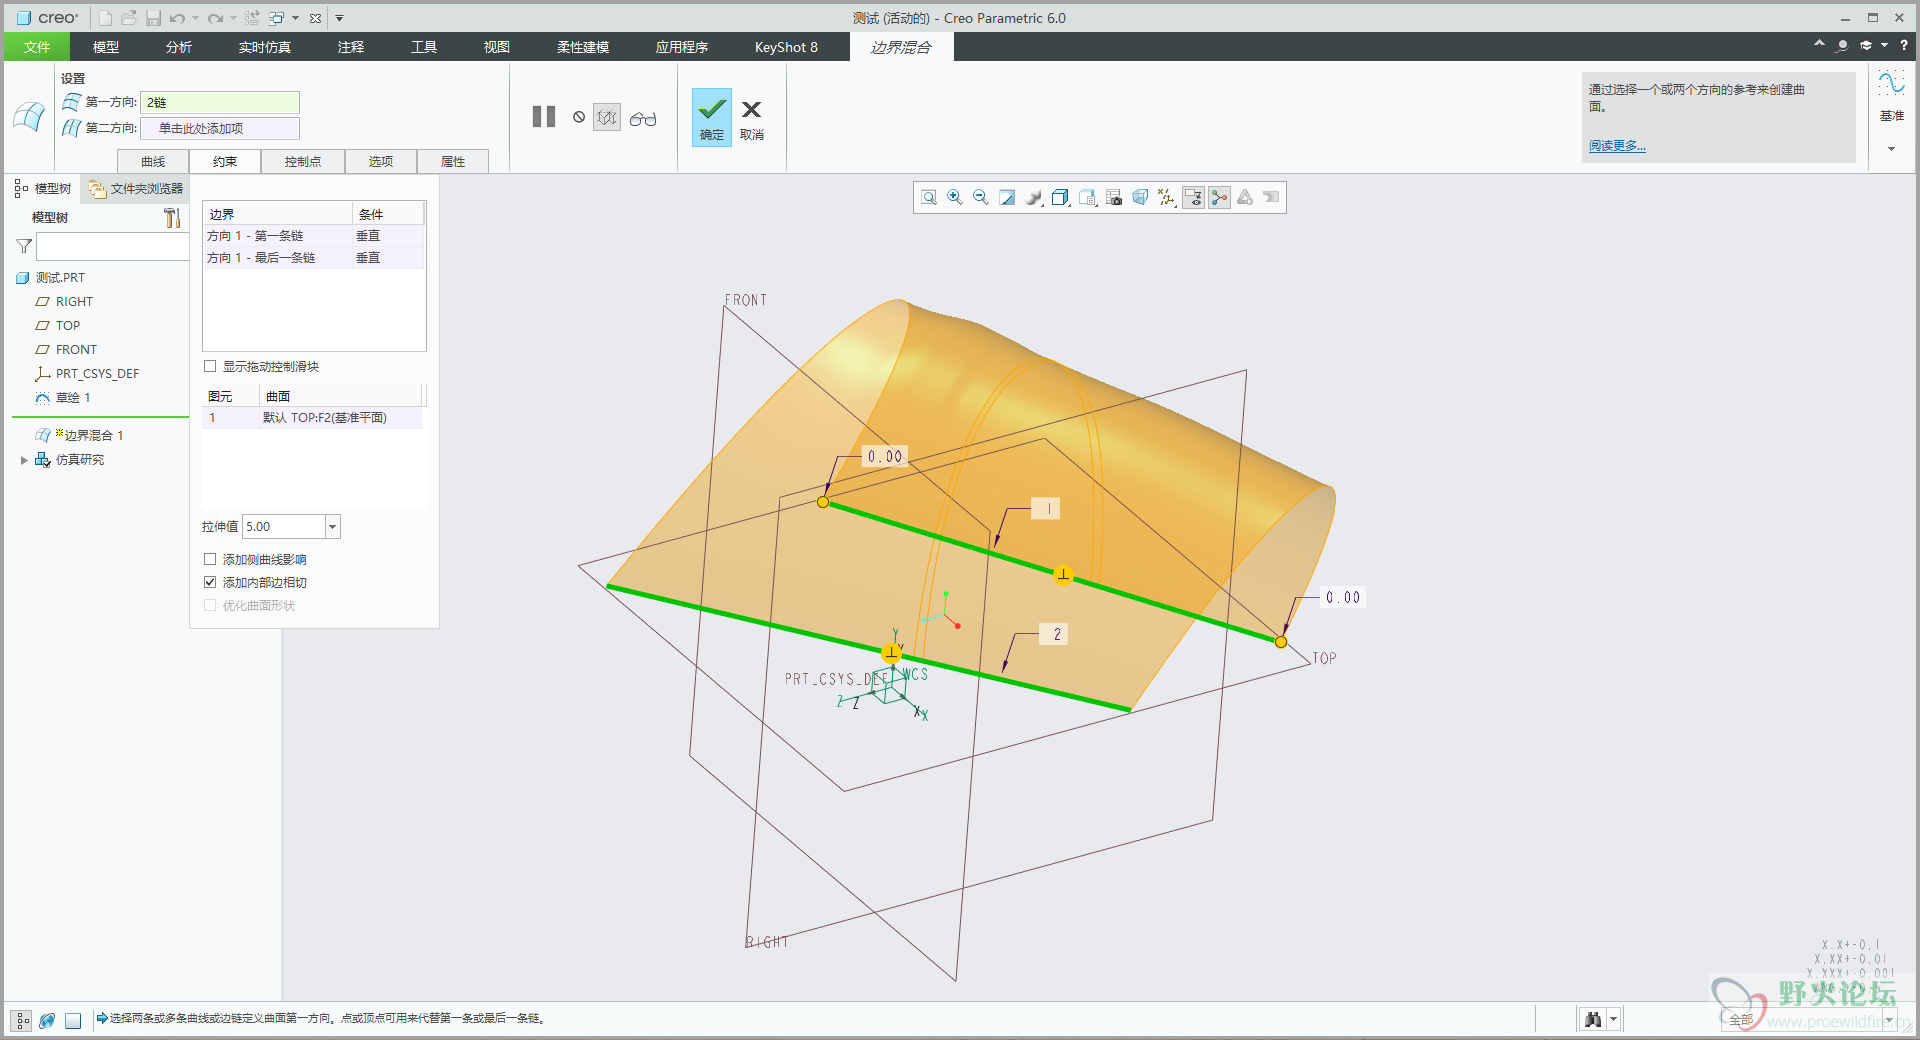Open the 文件 menu
The width and height of the screenshot is (1920, 1040).
(x=37, y=47)
